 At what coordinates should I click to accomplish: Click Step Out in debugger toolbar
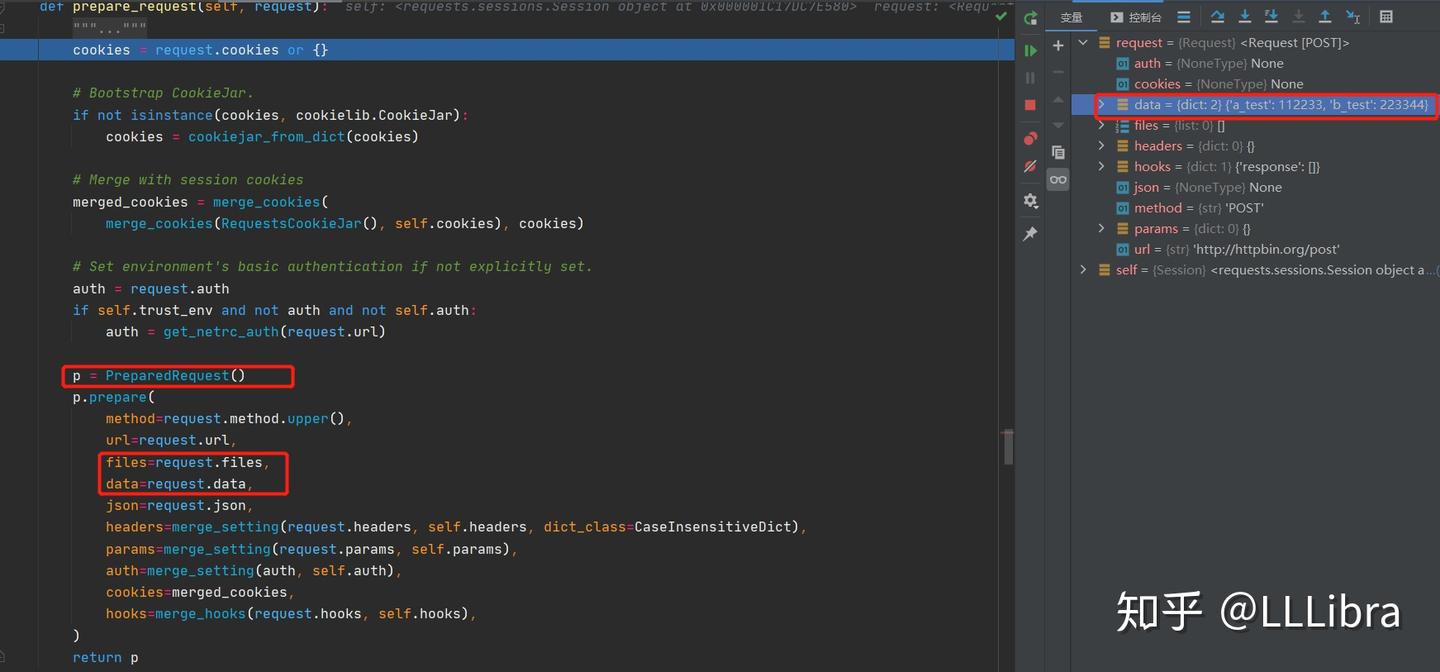click(x=1325, y=17)
